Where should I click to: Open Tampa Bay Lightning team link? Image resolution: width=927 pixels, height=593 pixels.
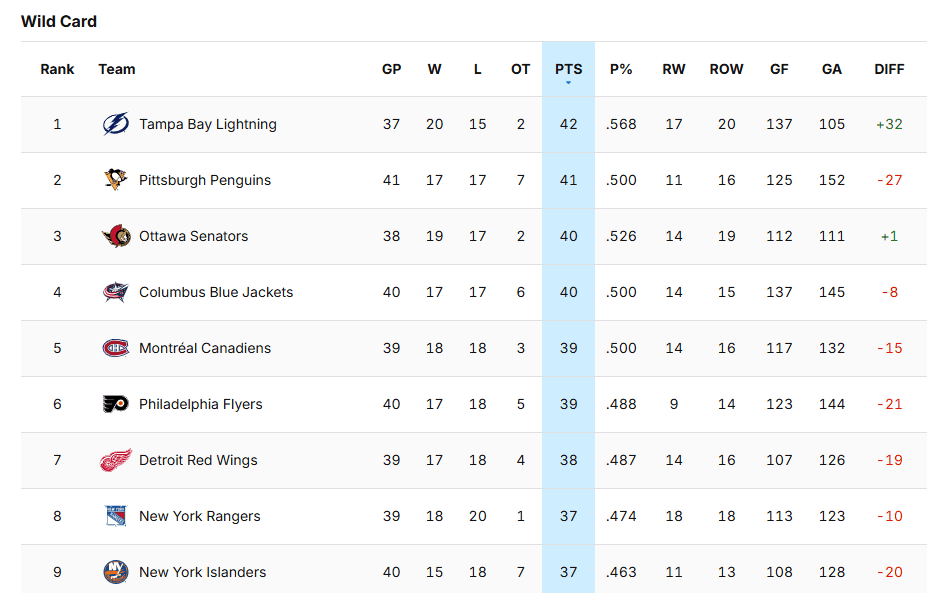point(208,125)
